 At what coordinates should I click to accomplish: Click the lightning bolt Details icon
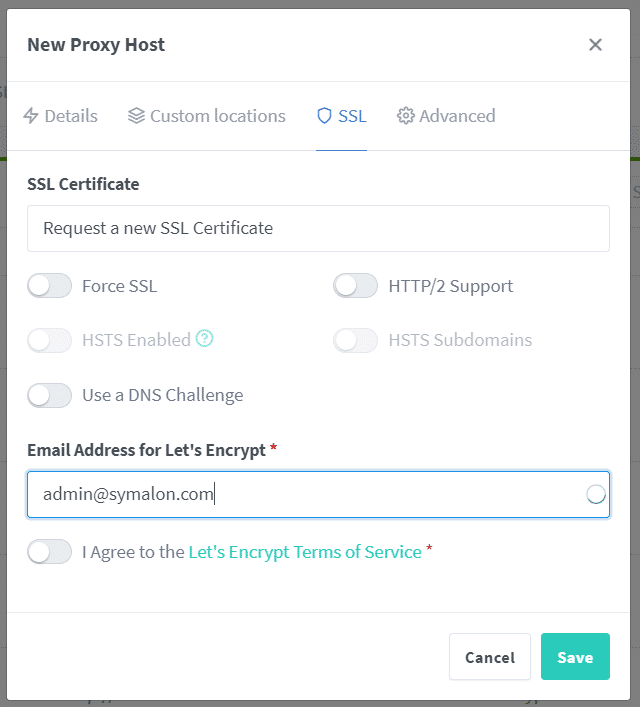tap(30, 116)
